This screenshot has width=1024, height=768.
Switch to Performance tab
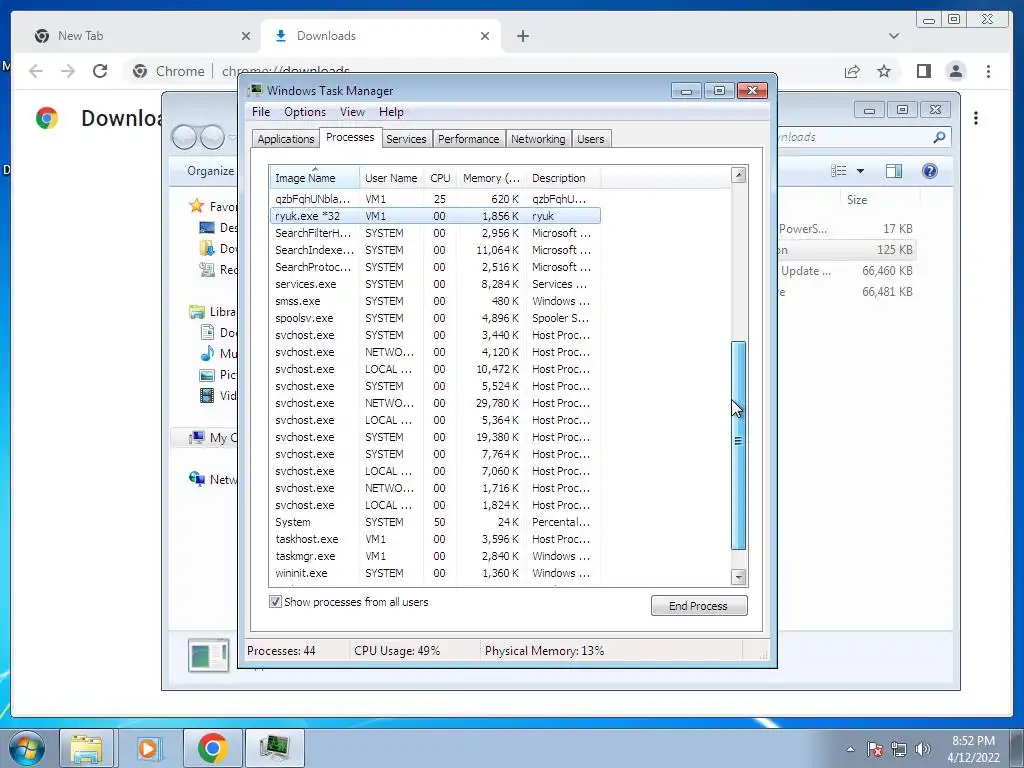click(468, 139)
